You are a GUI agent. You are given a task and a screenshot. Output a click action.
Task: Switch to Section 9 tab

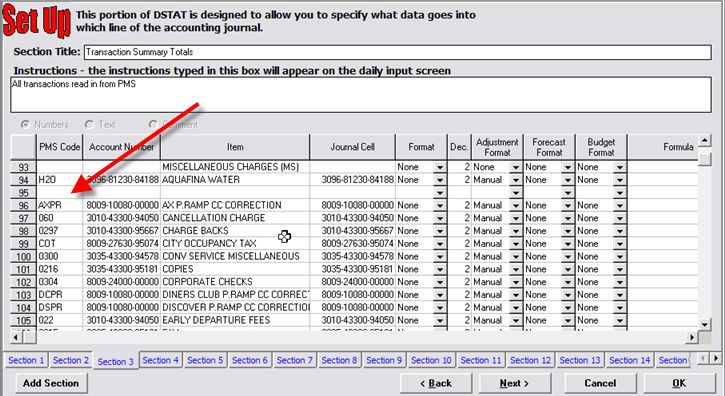pos(384,360)
